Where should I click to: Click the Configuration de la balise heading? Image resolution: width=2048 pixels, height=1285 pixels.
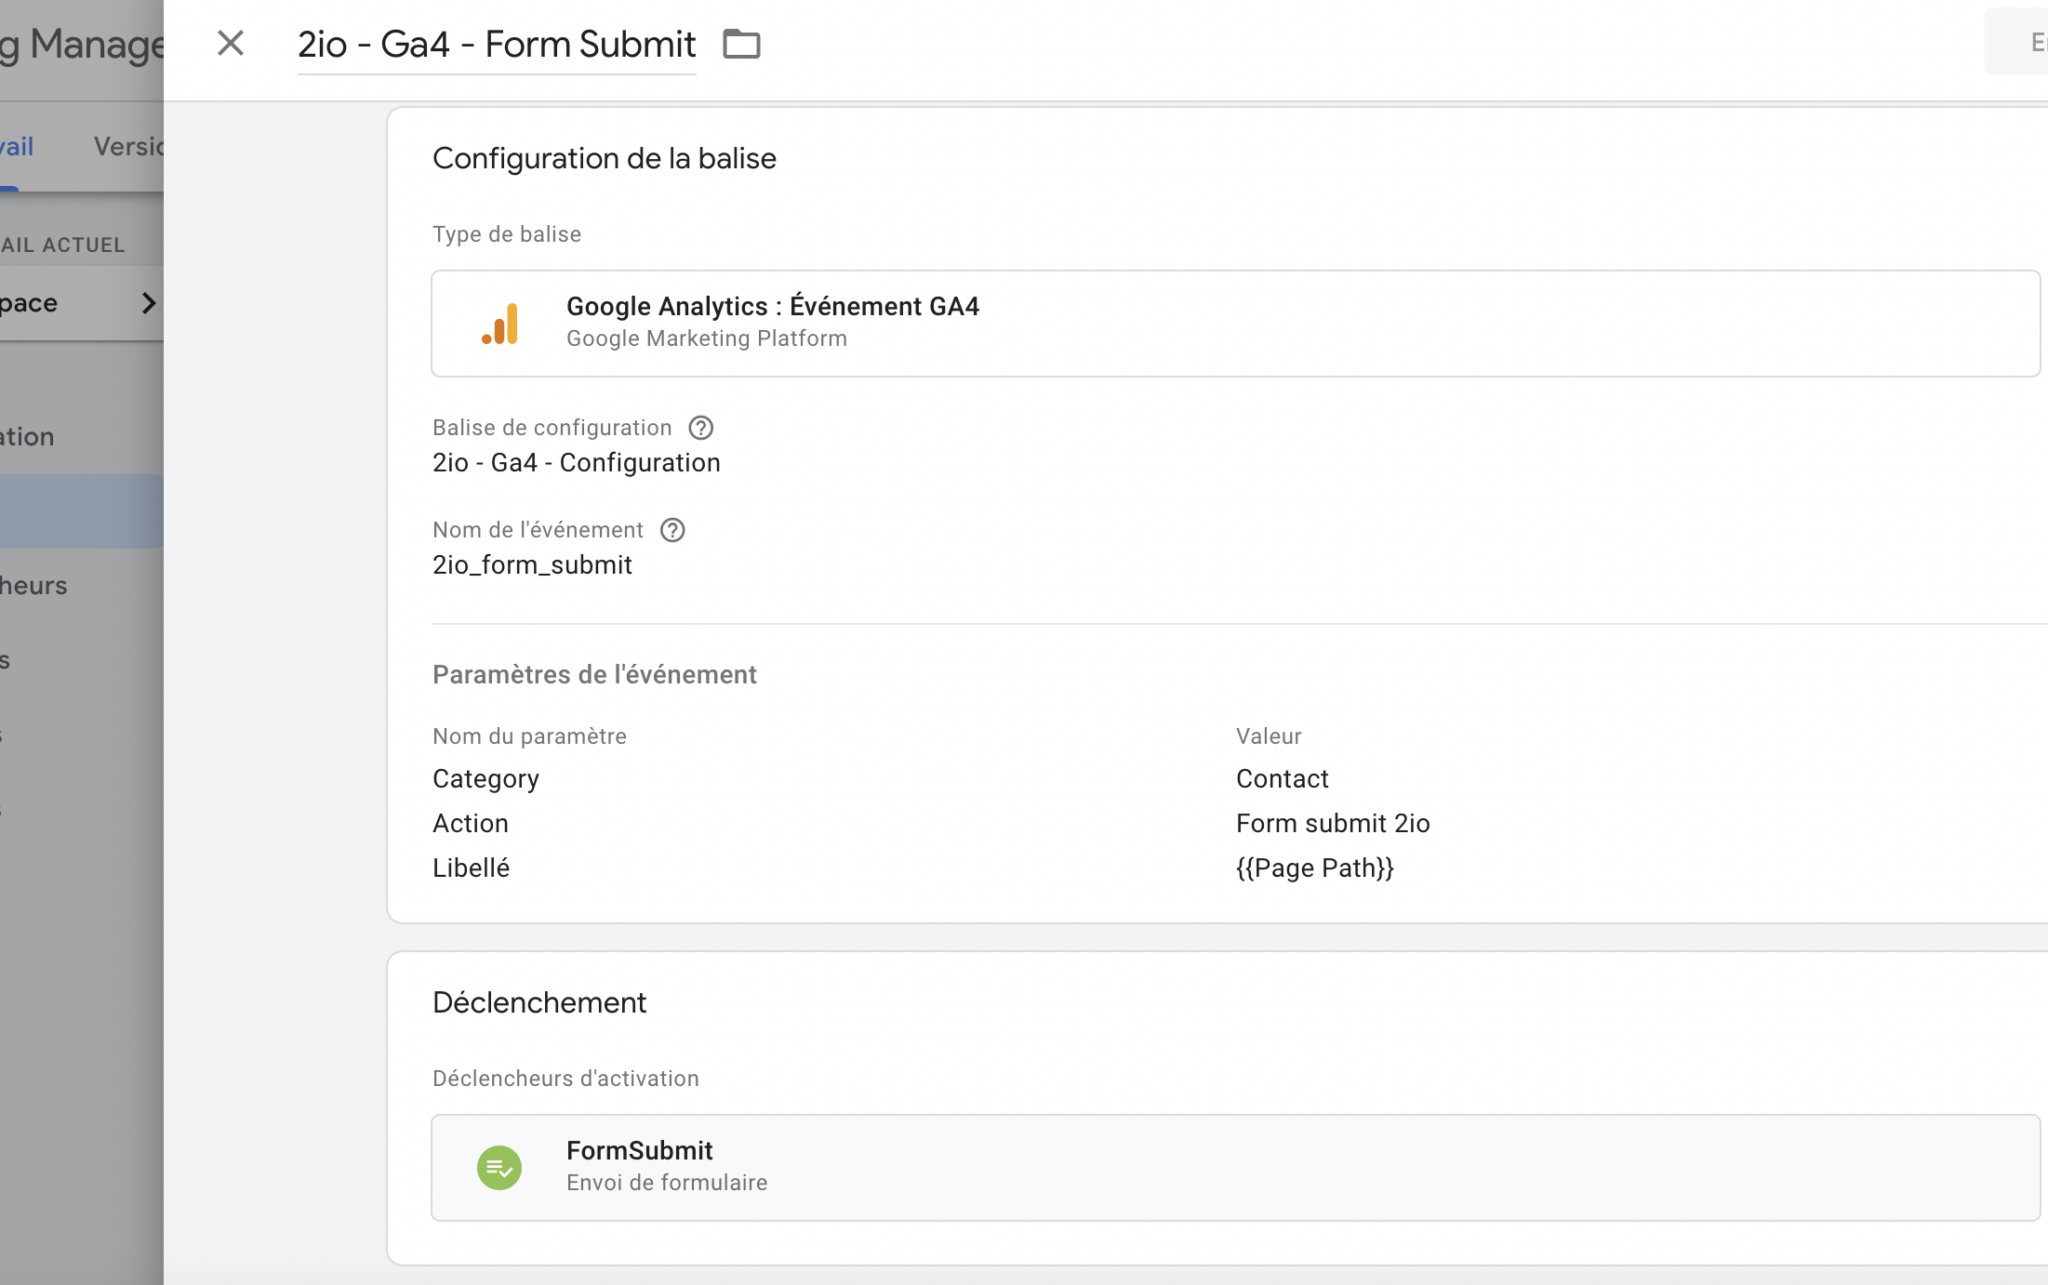[604, 158]
